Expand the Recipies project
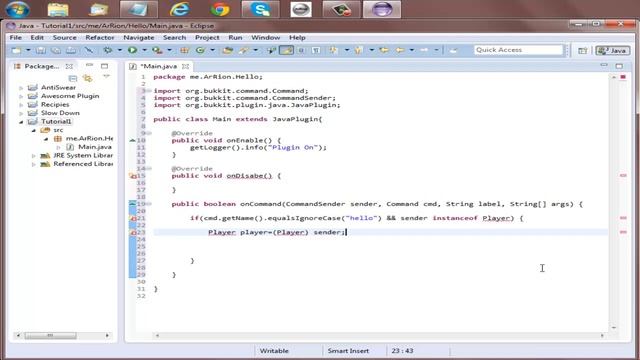 point(21,105)
